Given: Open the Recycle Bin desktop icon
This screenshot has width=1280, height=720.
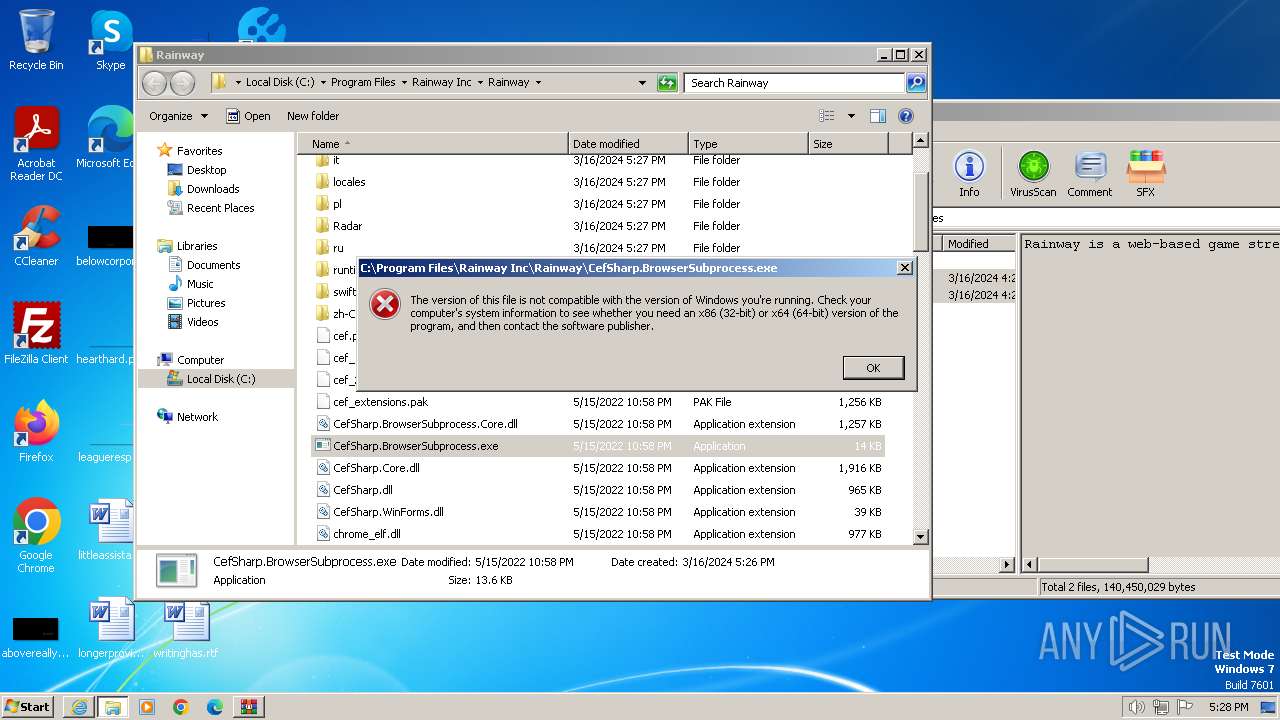Looking at the screenshot, I should (x=36, y=40).
